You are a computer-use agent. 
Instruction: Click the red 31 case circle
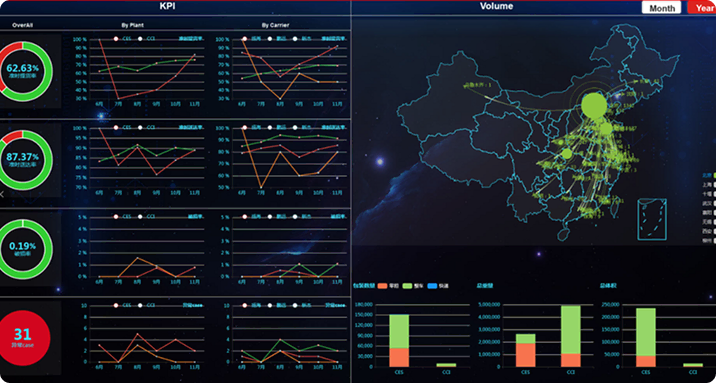22,337
